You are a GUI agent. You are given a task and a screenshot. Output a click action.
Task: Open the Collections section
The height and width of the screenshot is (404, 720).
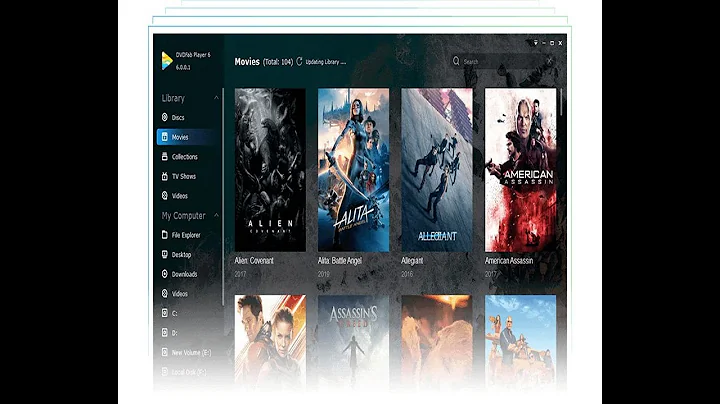pos(186,157)
